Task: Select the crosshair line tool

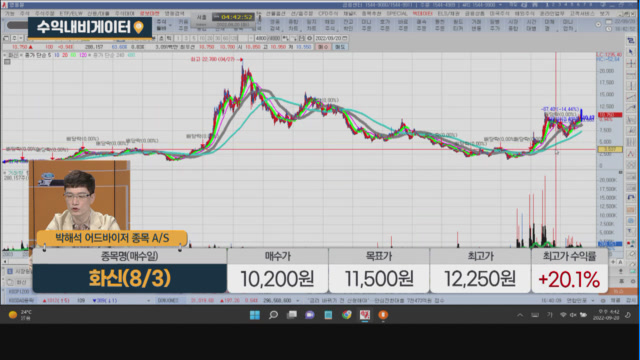Action: tap(631, 63)
